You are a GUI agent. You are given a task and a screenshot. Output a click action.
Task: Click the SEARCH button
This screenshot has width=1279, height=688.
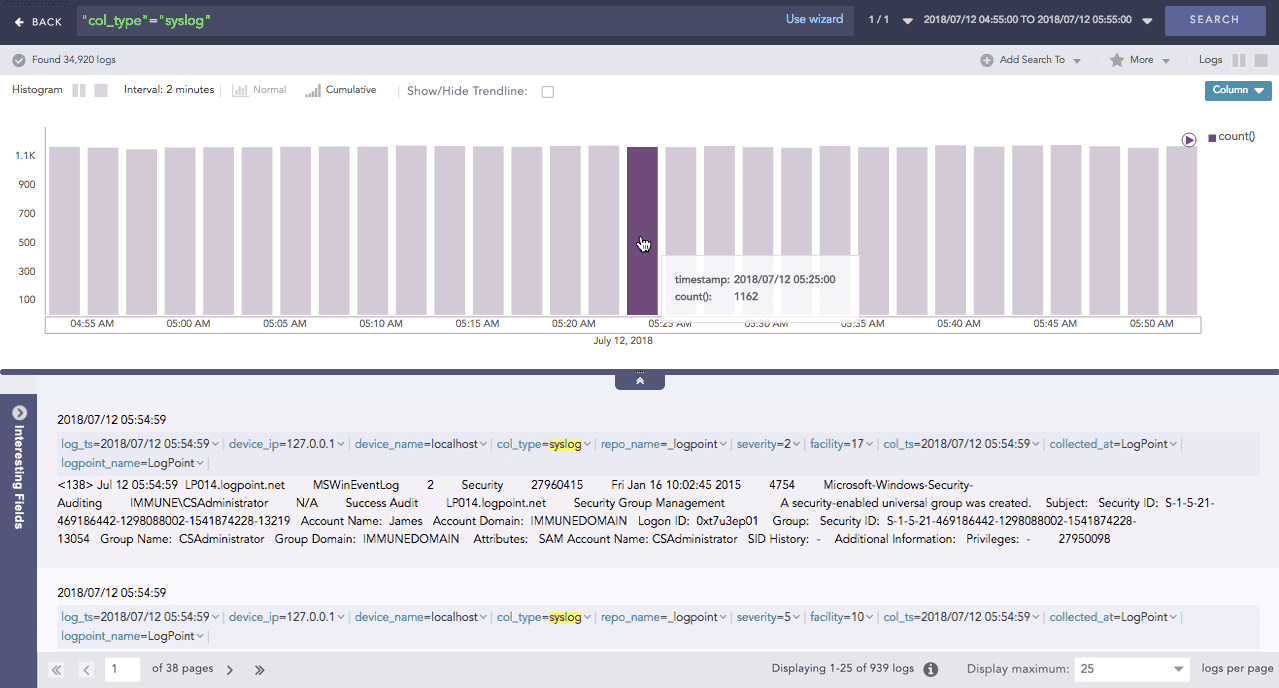tap(1214, 19)
